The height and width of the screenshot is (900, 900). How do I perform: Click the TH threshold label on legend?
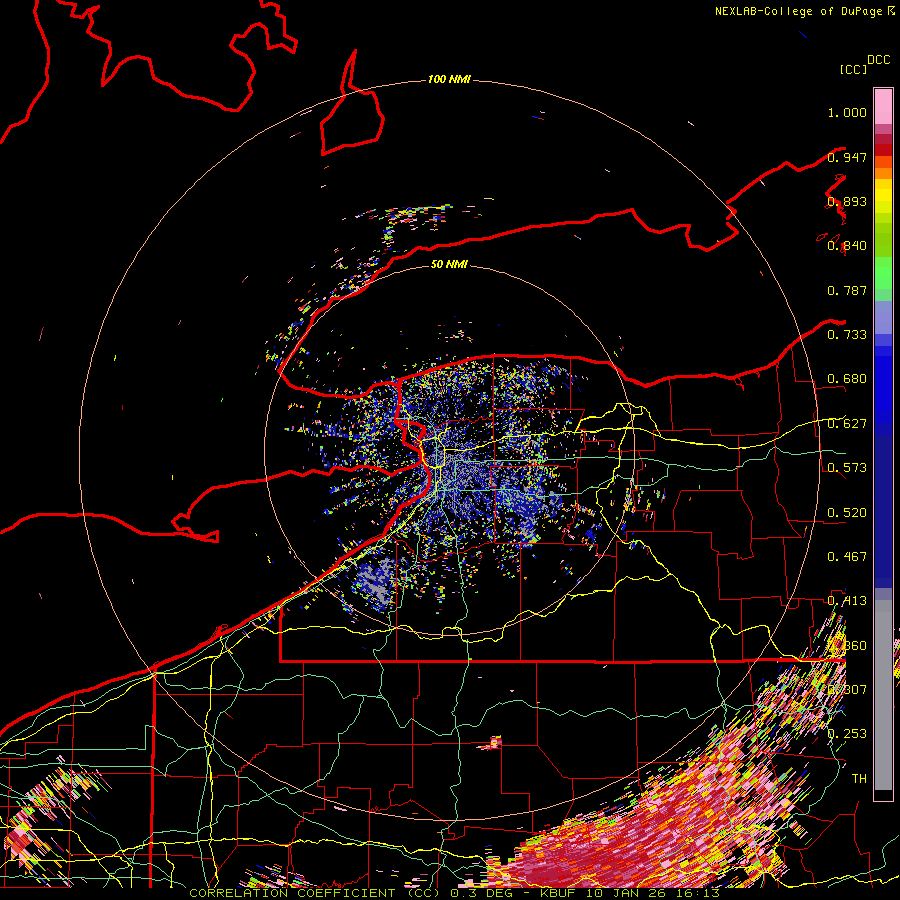point(859,779)
